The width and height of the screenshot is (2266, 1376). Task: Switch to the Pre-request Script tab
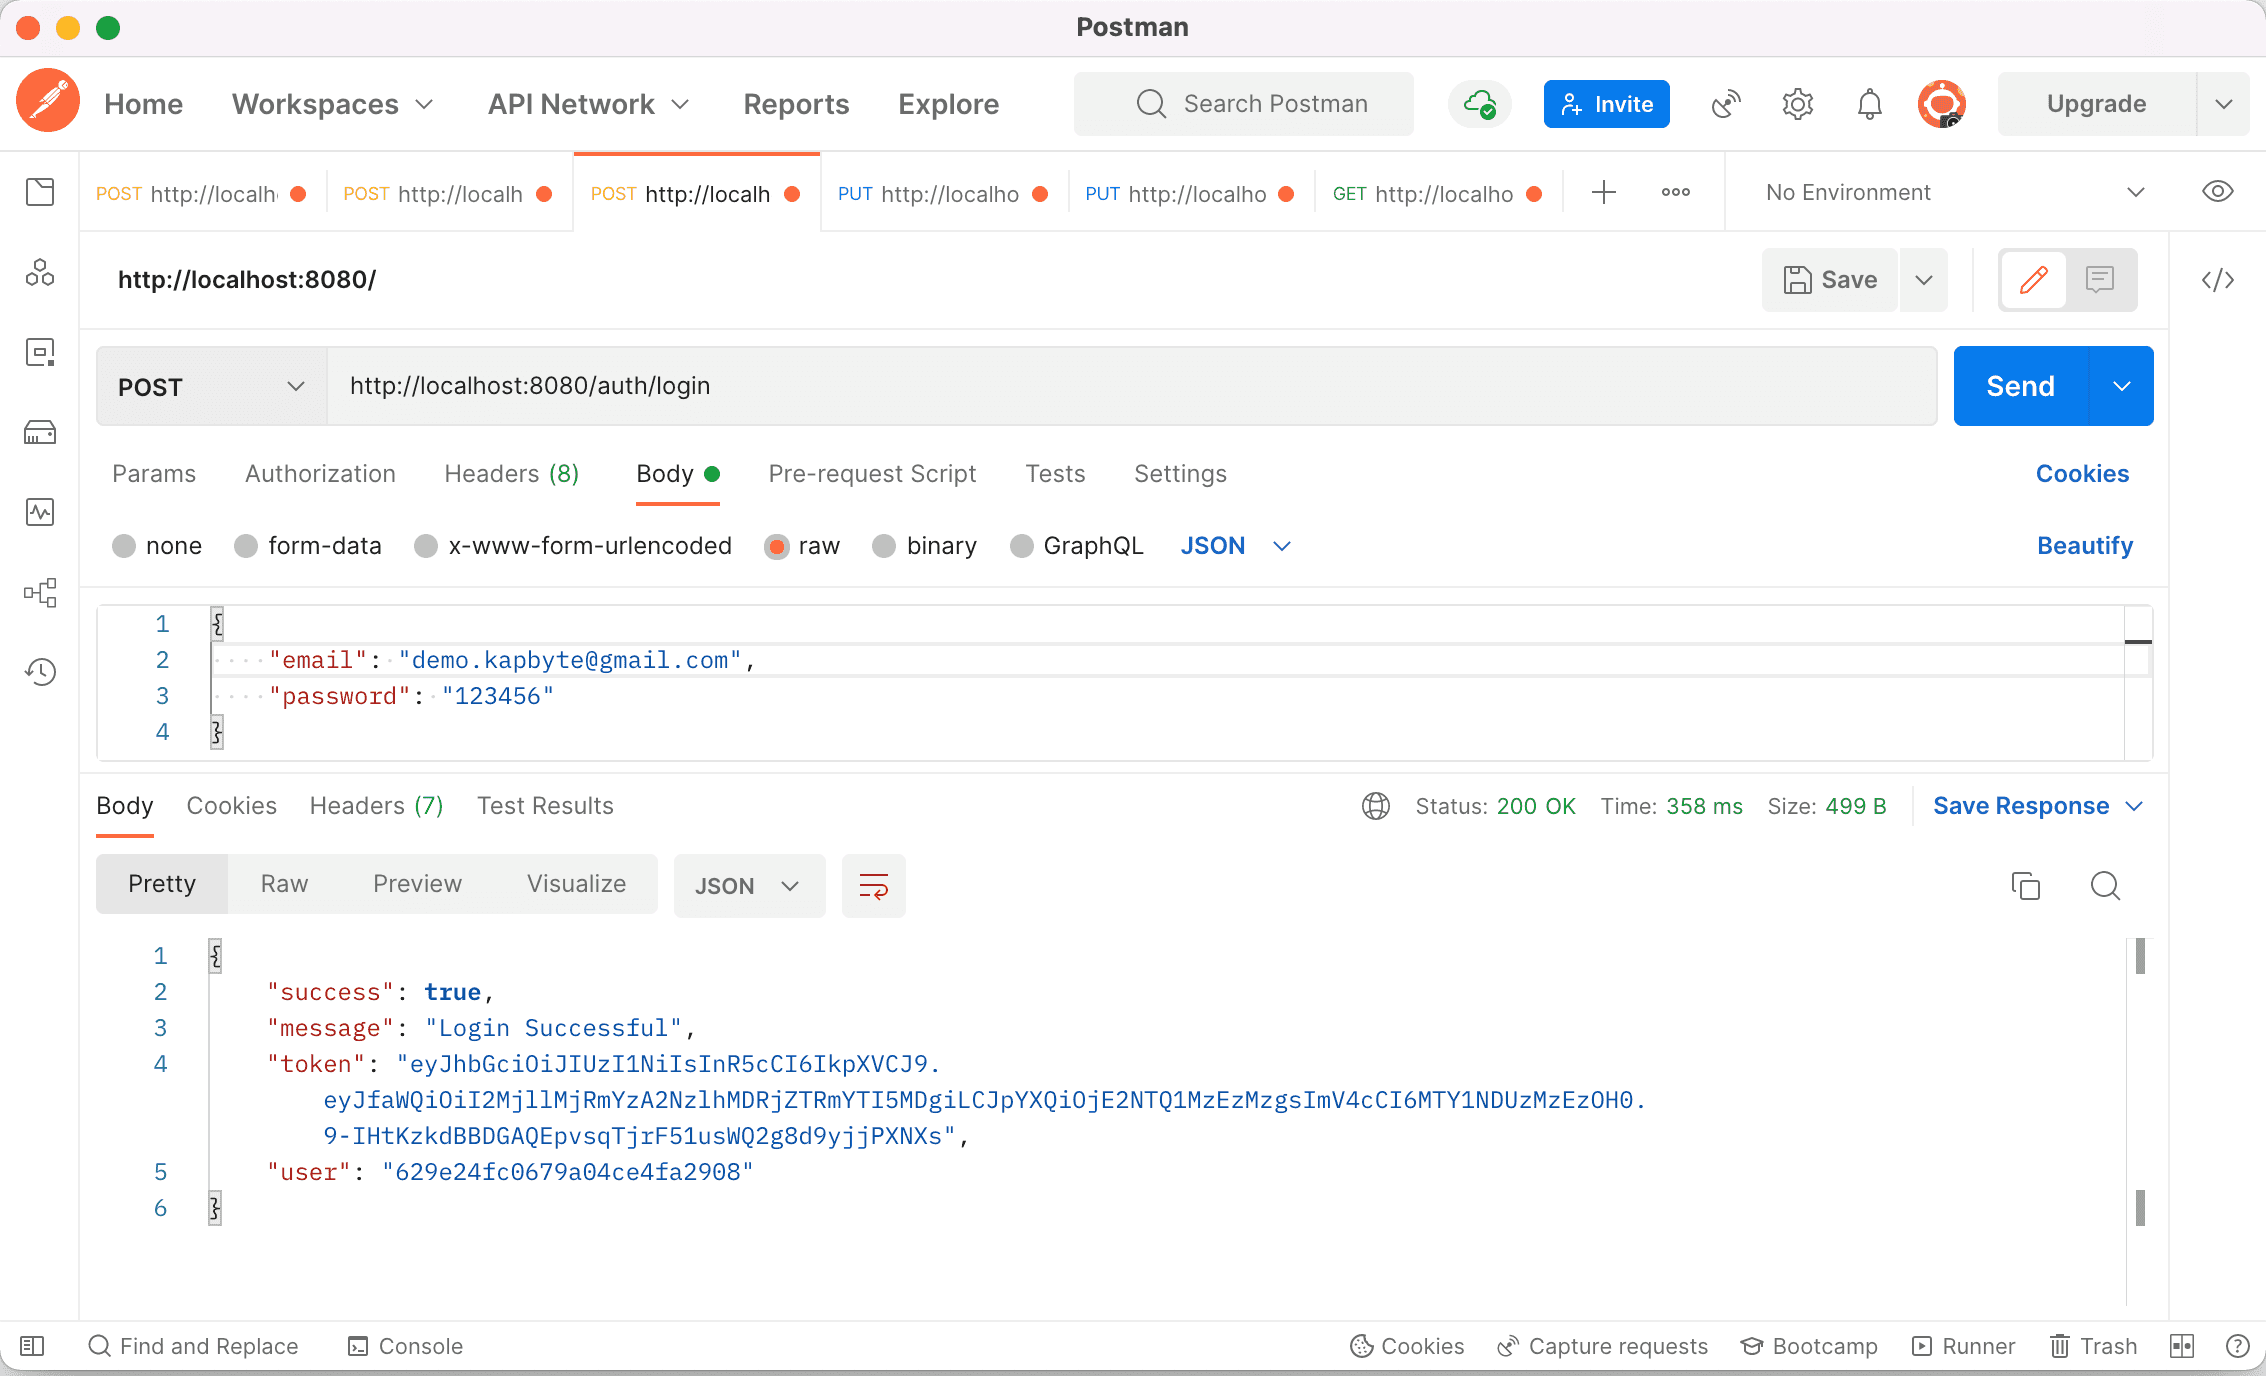point(872,474)
